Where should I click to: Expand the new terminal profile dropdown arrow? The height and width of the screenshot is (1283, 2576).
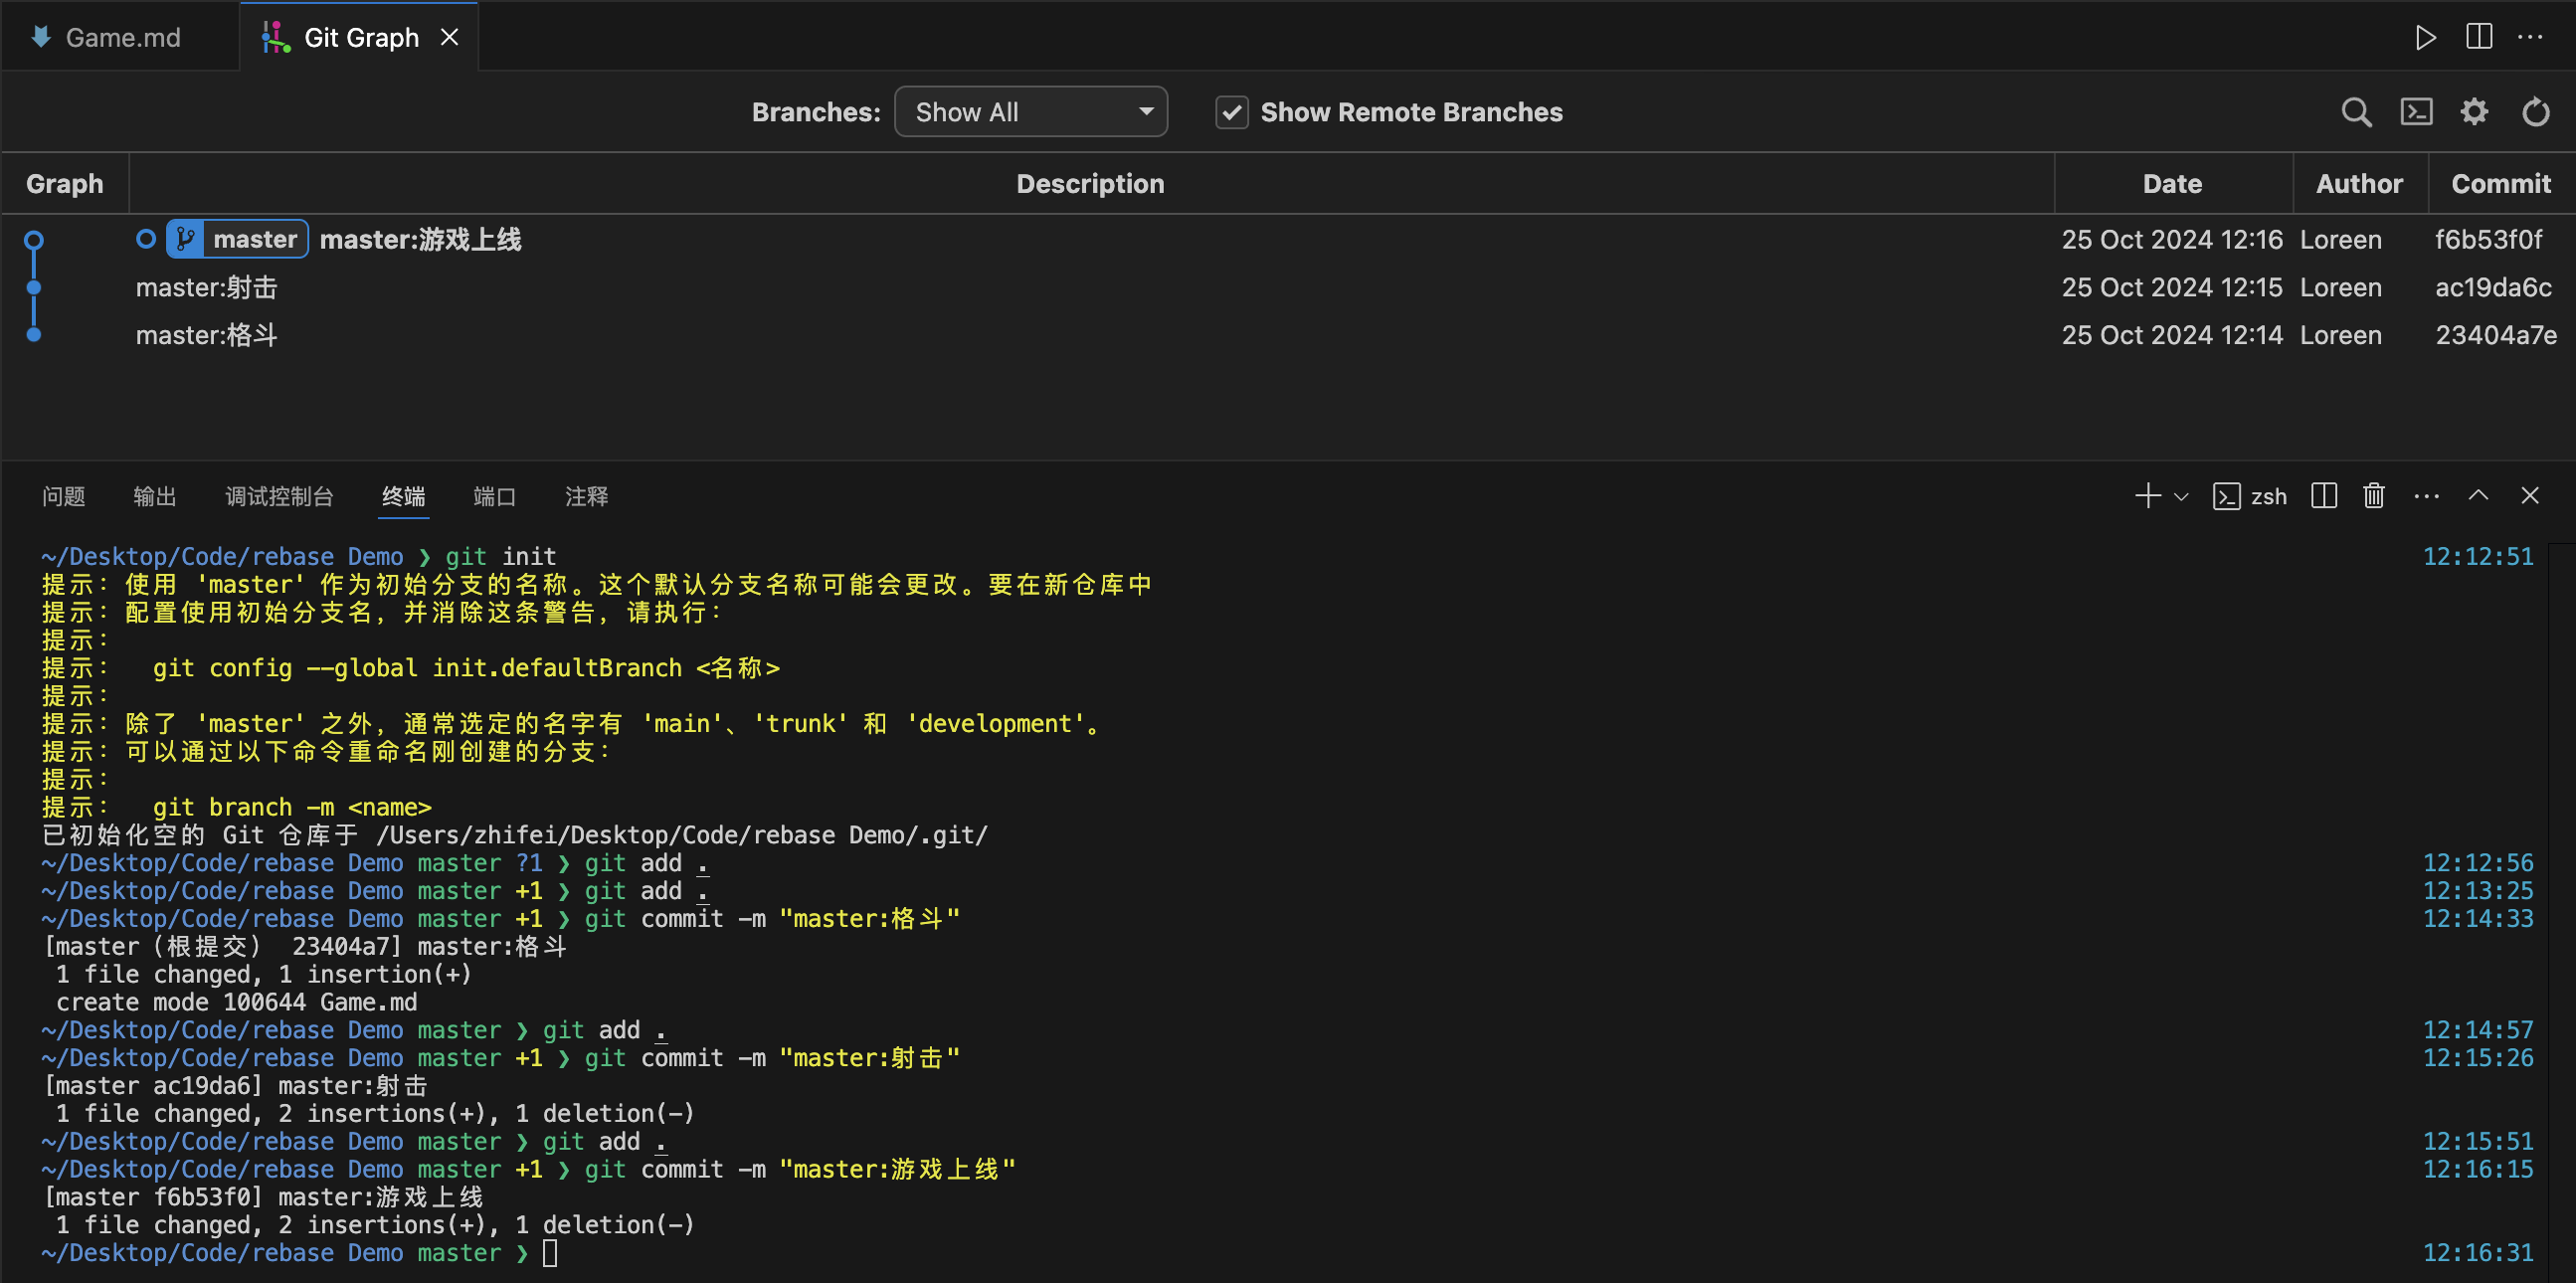pos(2182,496)
